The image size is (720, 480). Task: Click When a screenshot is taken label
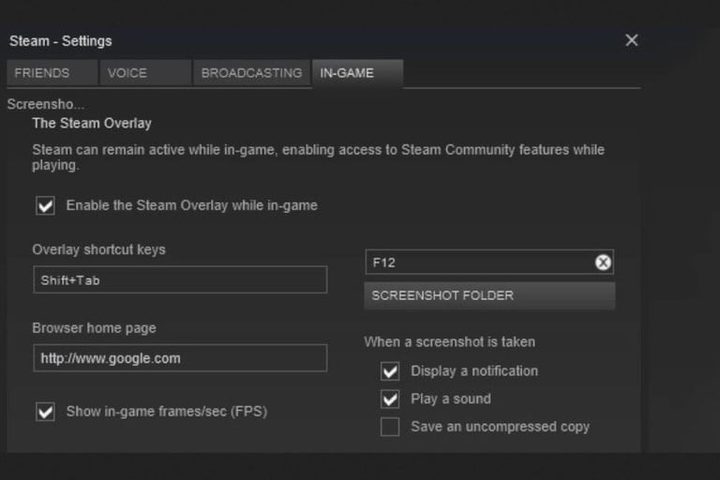(x=450, y=342)
